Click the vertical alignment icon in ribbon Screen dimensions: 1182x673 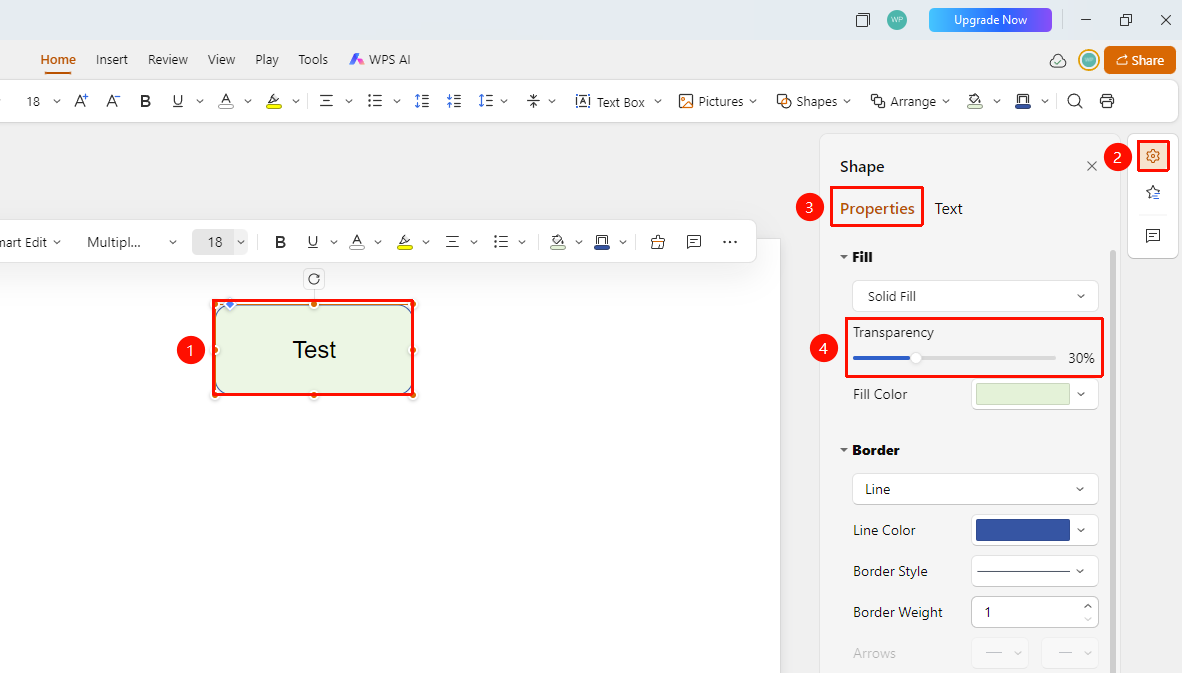coord(534,101)
